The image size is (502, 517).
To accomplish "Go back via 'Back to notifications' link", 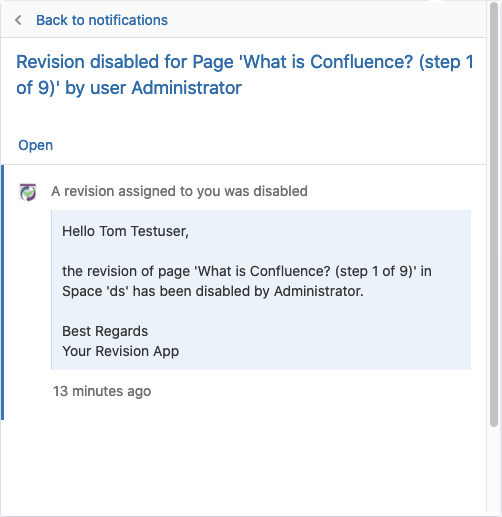I will pos(102,20).
